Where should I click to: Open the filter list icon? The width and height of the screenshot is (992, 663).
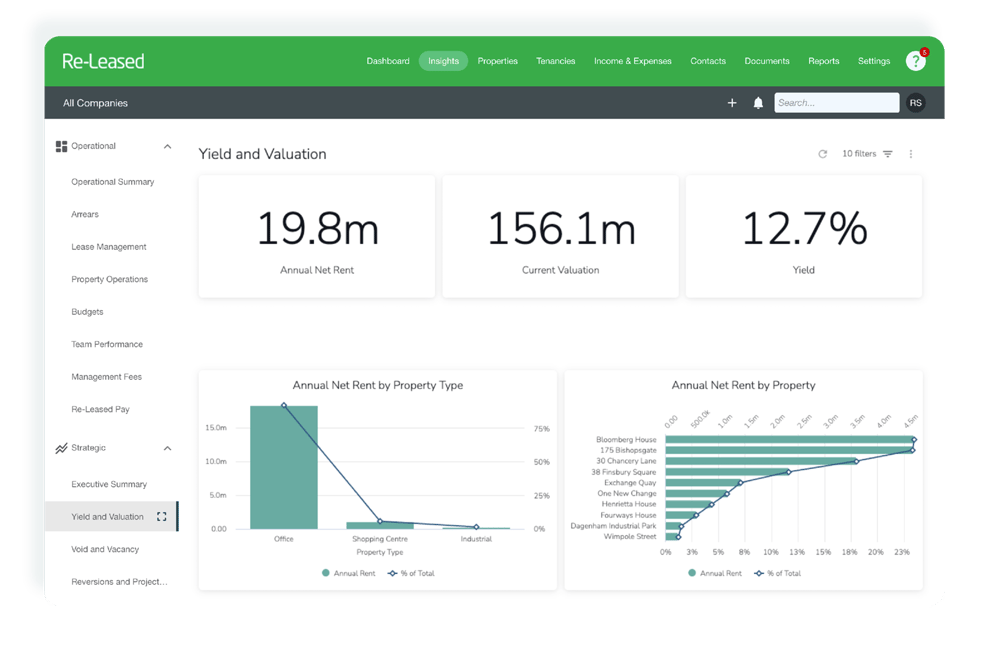pyautogui.click(x=887, y=154)
